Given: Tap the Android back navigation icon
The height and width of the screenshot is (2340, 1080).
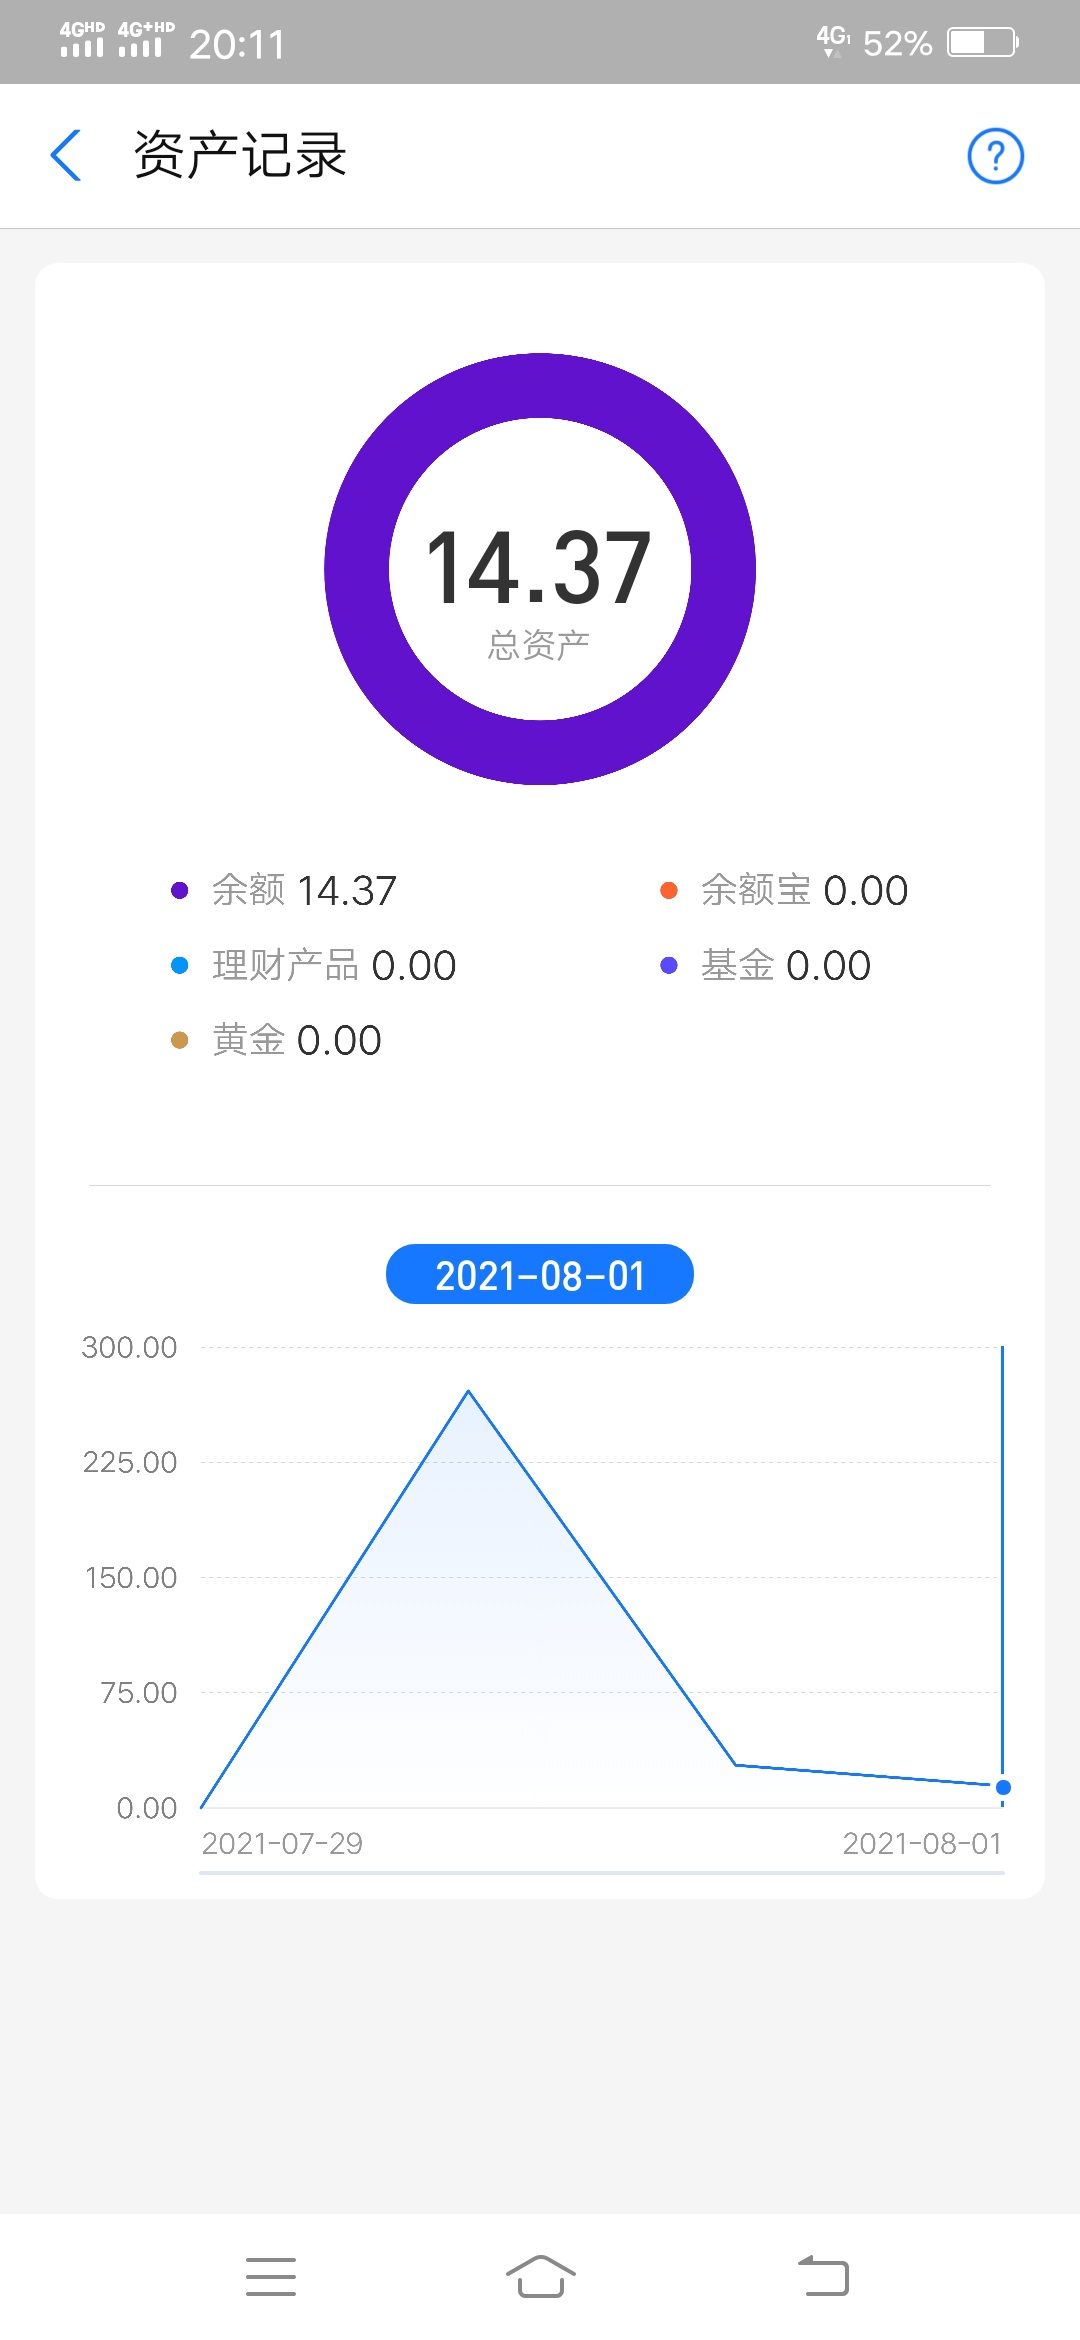Looking at the screenshot, I should pos(824,2276).
